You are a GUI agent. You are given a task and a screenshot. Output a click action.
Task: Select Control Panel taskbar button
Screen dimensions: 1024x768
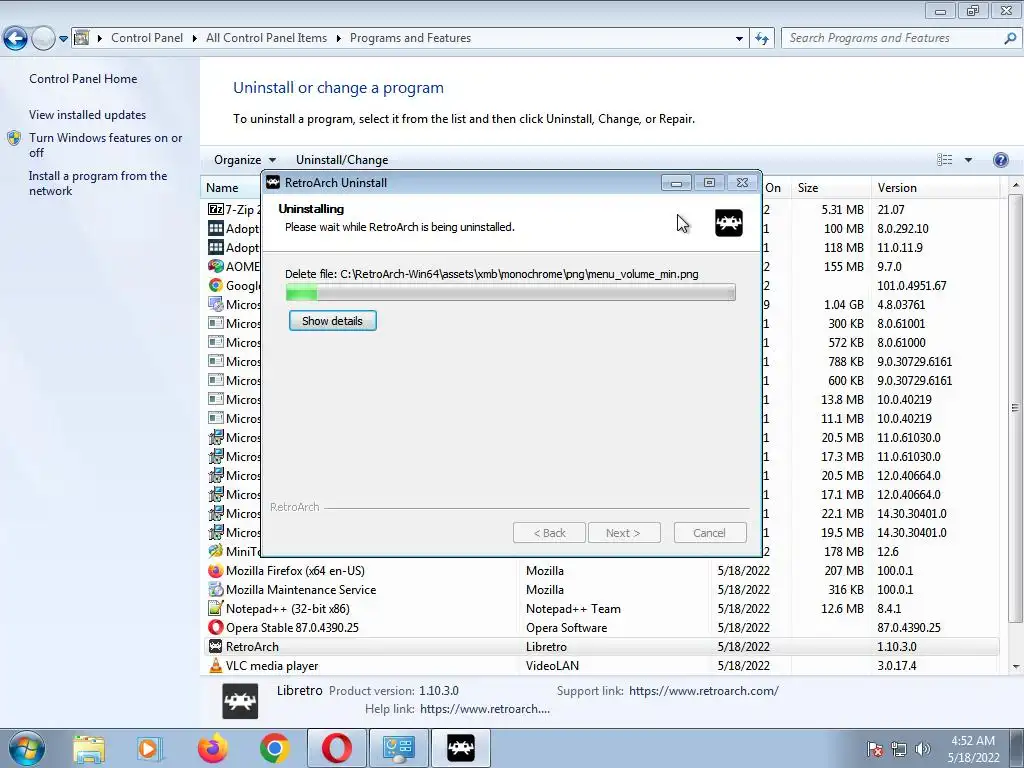coord(398,748)
